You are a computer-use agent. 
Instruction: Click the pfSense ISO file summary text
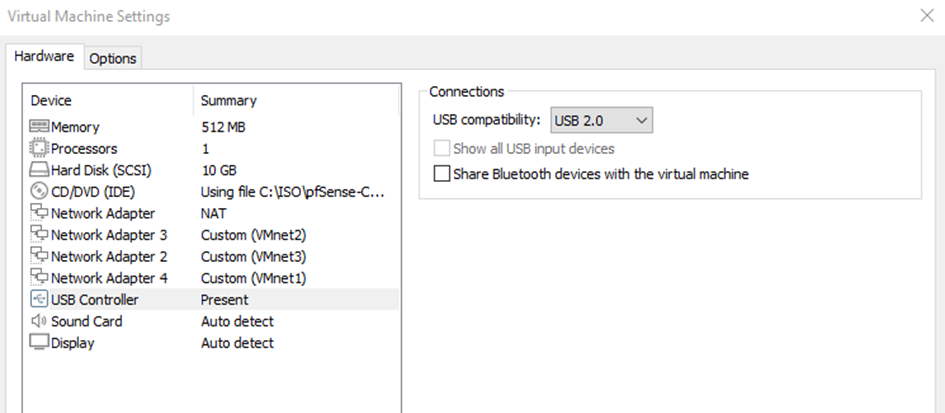(x=292, y=192)
